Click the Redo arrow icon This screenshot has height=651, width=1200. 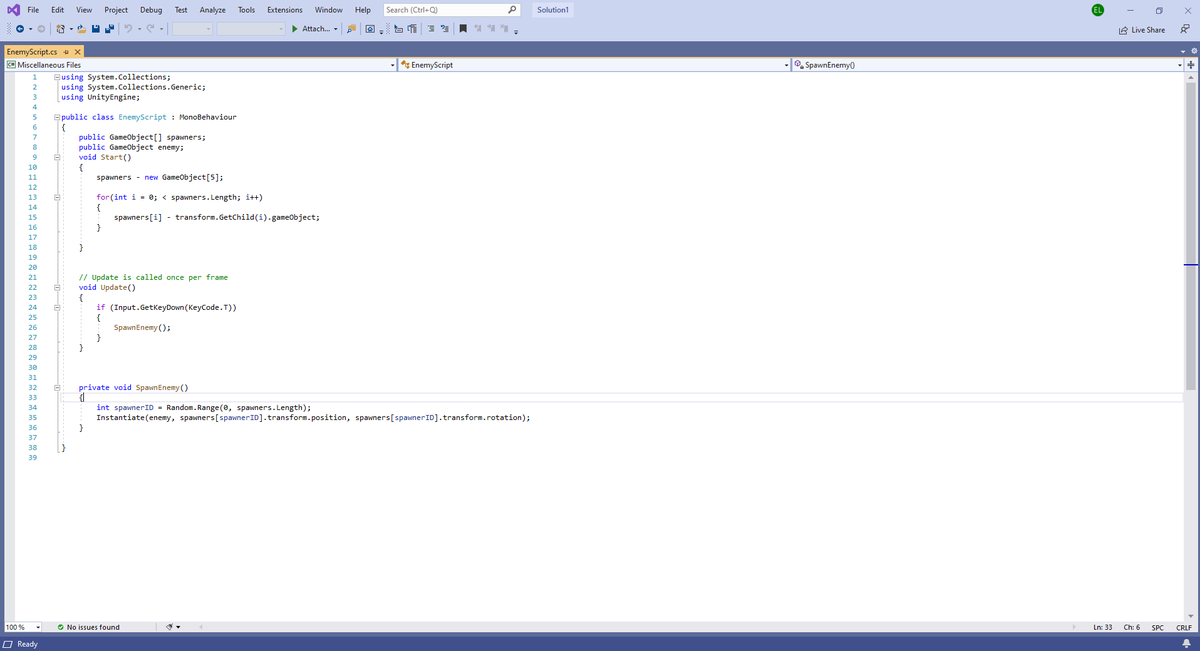(150, 29)
